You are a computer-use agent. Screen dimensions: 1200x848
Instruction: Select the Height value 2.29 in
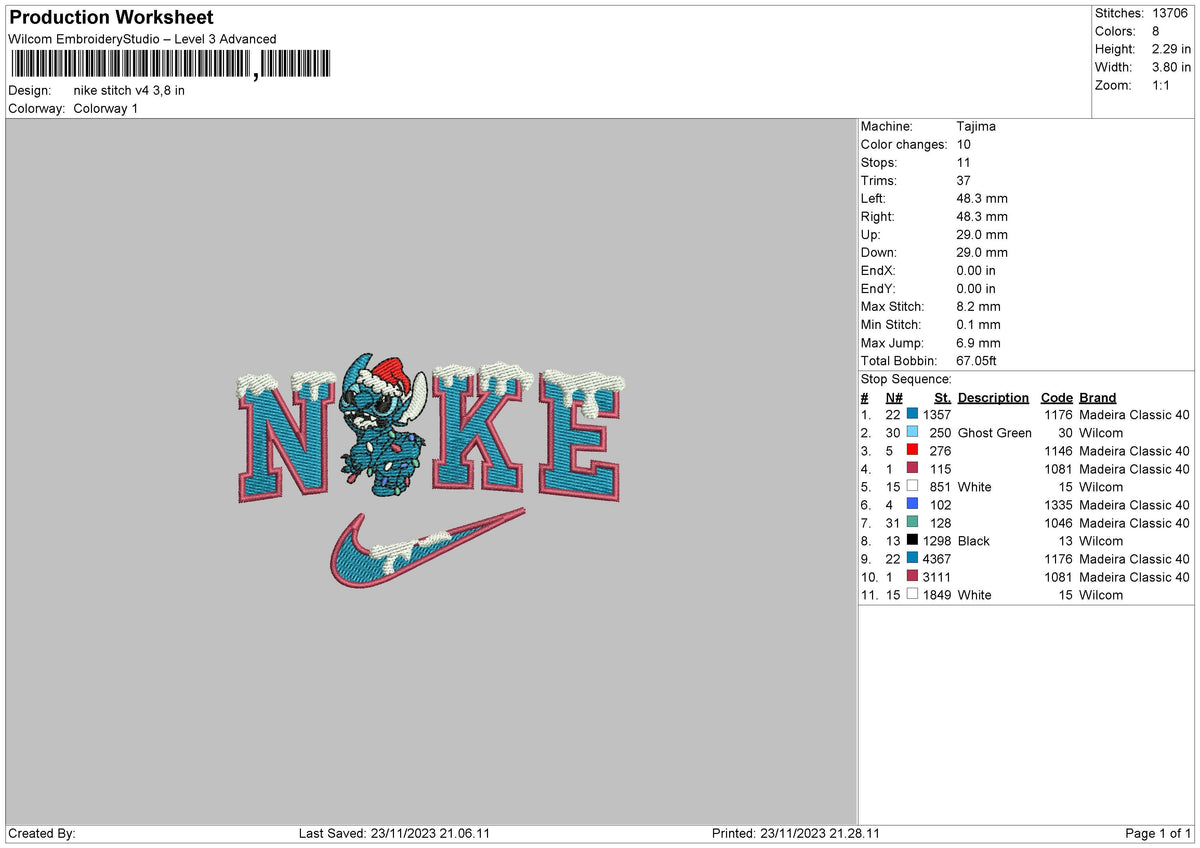1170,49
